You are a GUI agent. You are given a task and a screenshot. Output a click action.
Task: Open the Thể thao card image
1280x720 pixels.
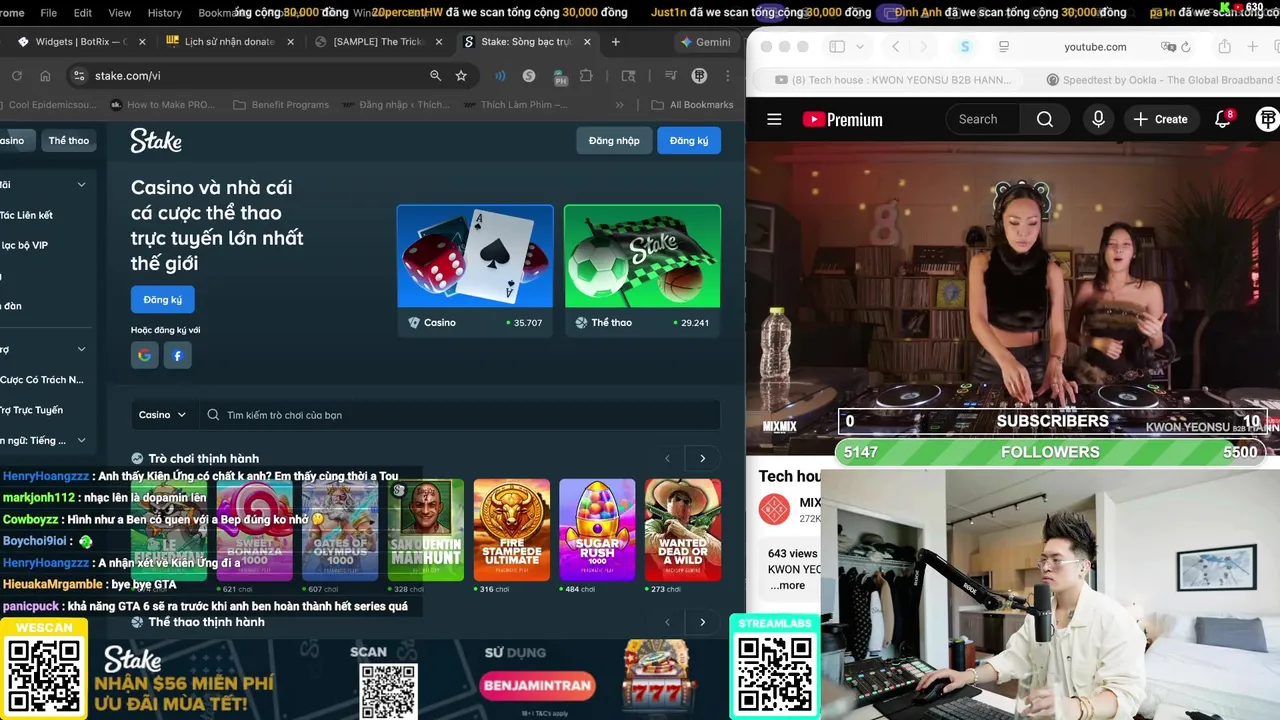pos(642,256)
